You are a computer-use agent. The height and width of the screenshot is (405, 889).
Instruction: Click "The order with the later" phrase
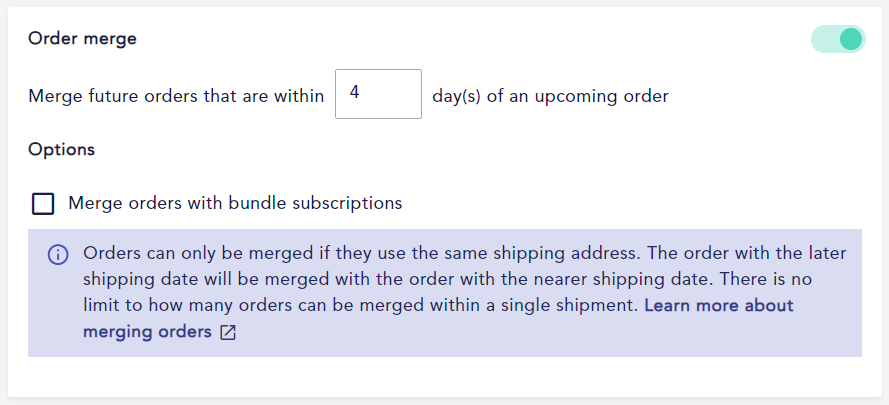pos(744,253)
